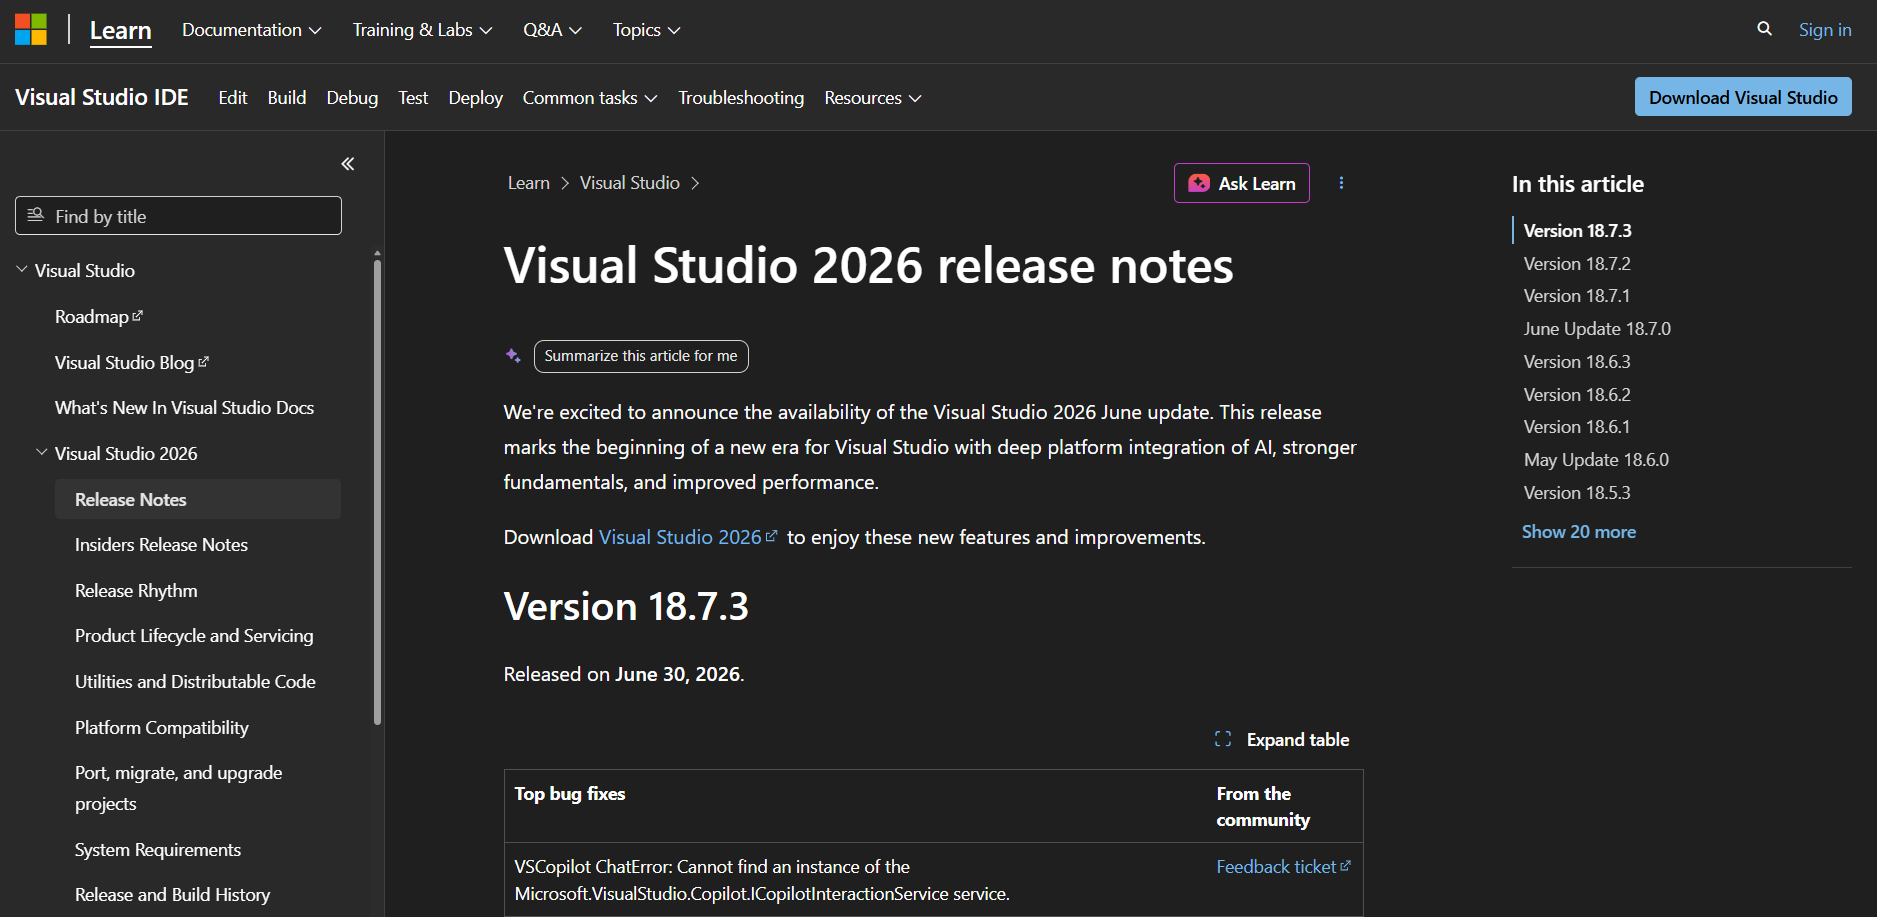
Task: Click the Expand table icon
Action: point(1222,740)
